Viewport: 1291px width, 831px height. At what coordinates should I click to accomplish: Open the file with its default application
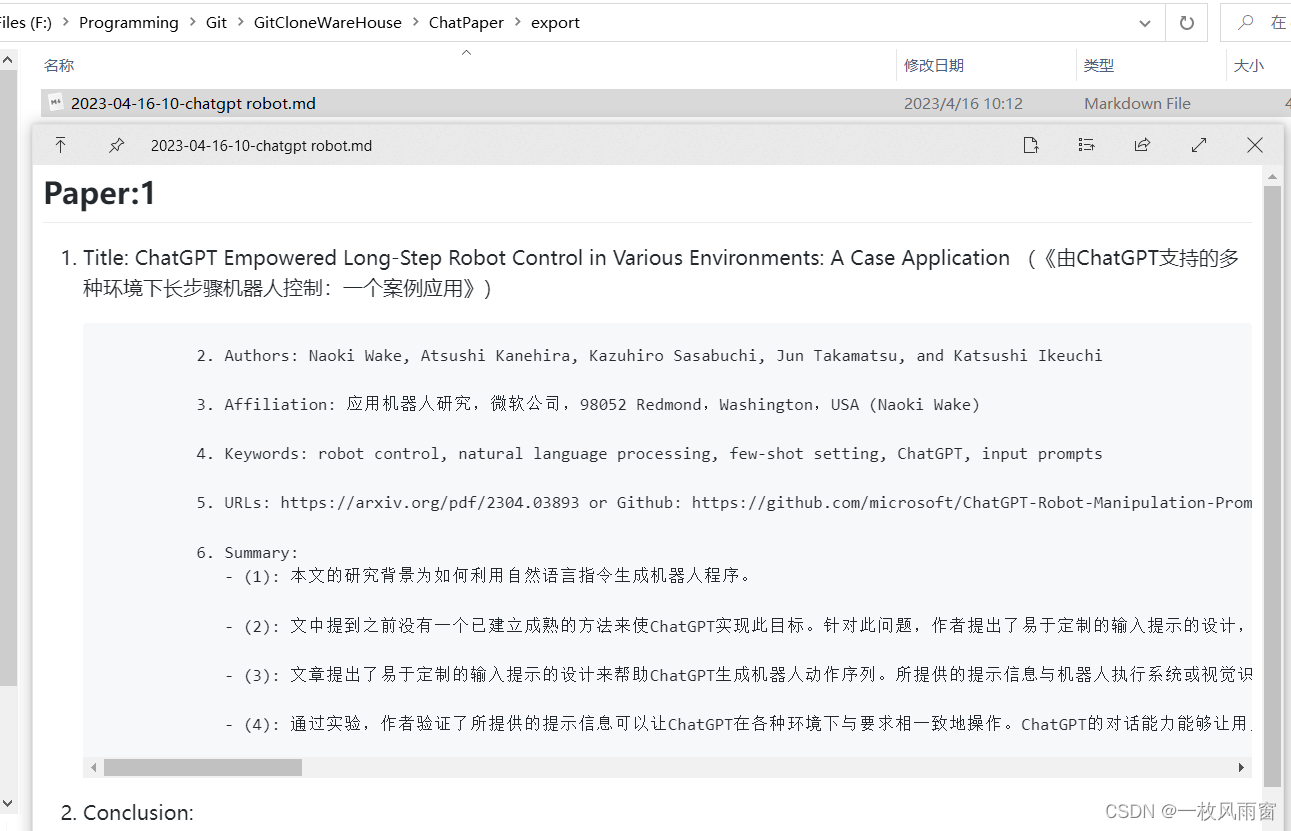point(1031,145)
